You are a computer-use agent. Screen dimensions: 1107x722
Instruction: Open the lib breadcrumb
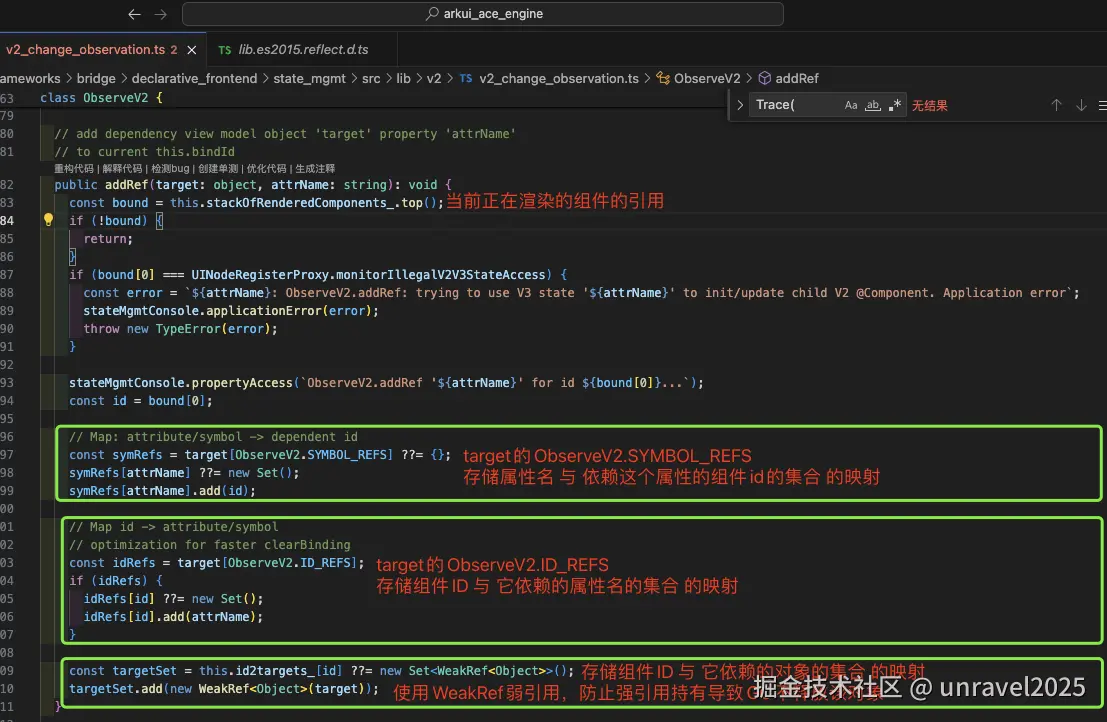(403, 78)
